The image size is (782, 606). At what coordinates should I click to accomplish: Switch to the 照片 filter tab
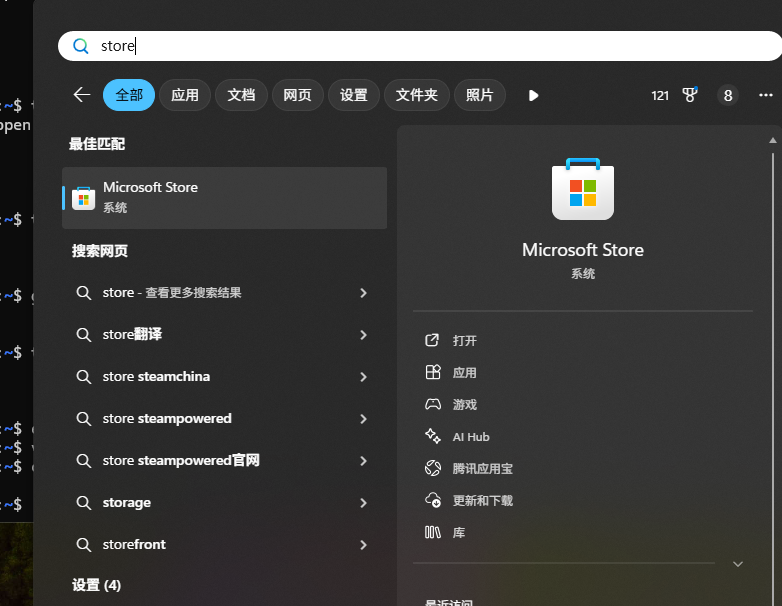tap(480, 95)
